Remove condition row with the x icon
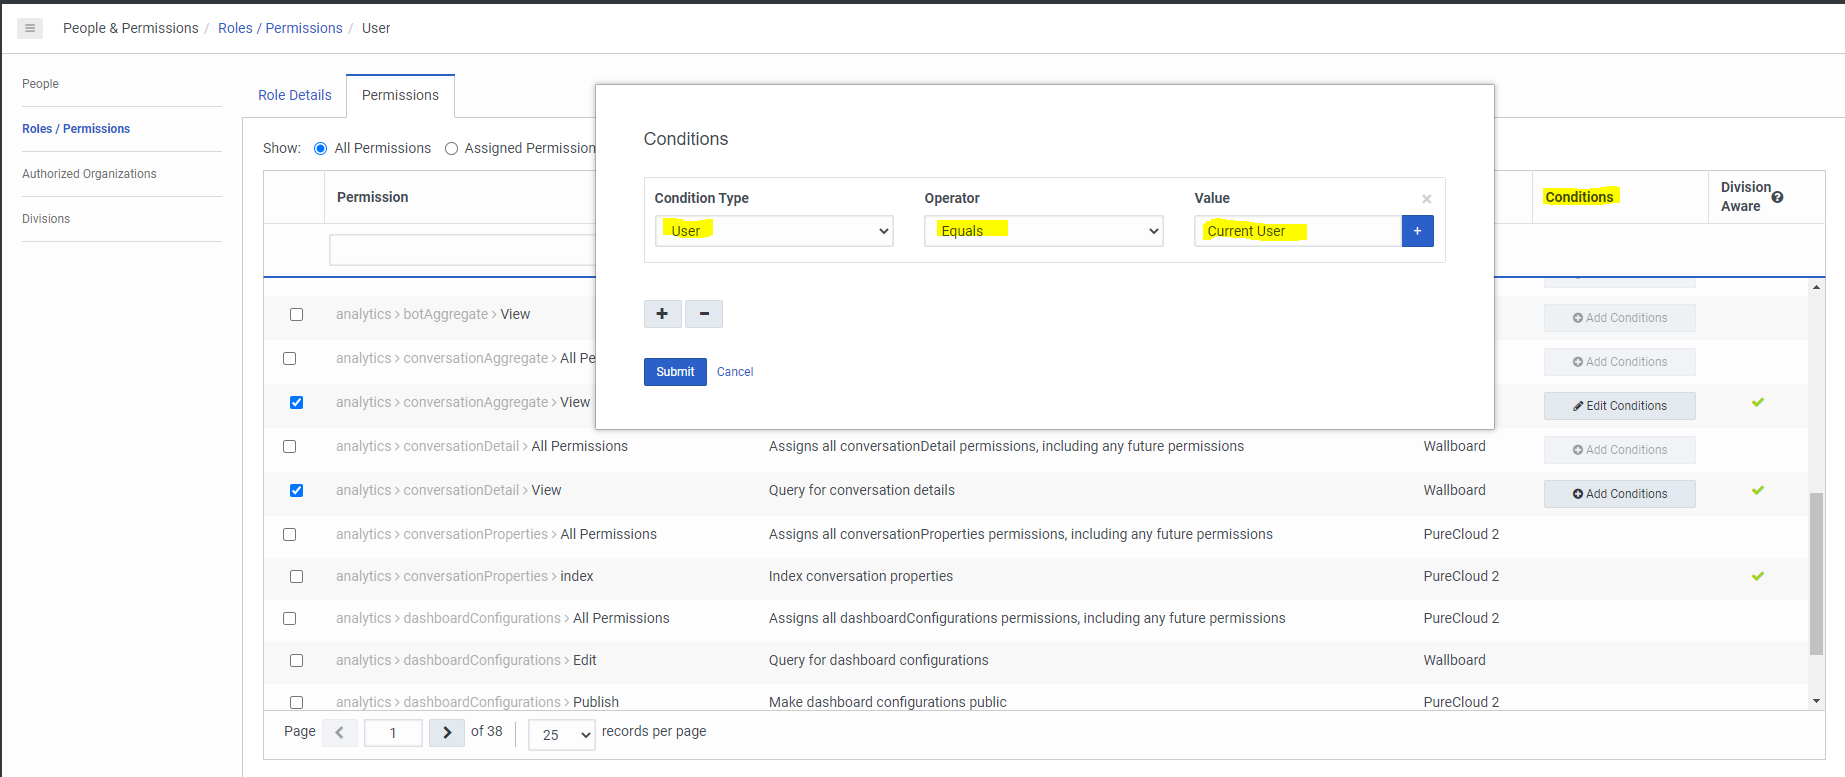 coord(1426,199)
